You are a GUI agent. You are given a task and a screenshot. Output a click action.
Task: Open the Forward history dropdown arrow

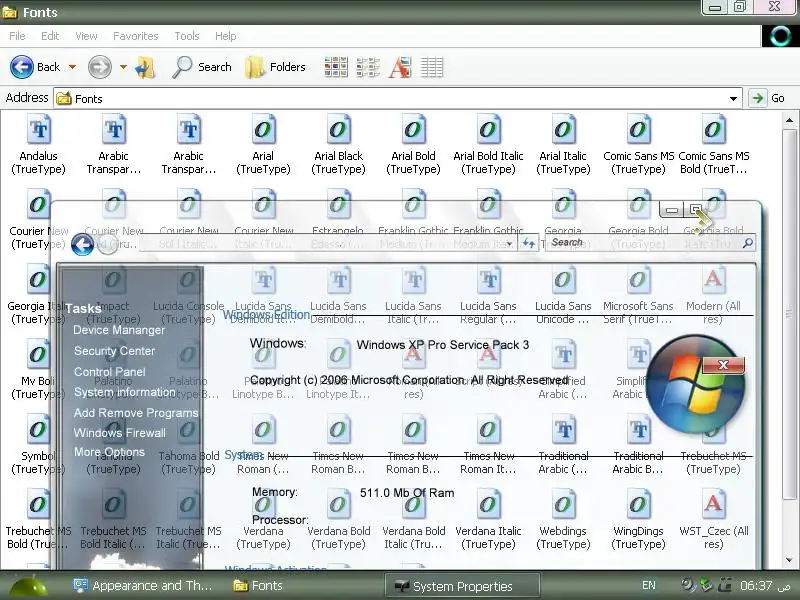pos(123,67)
